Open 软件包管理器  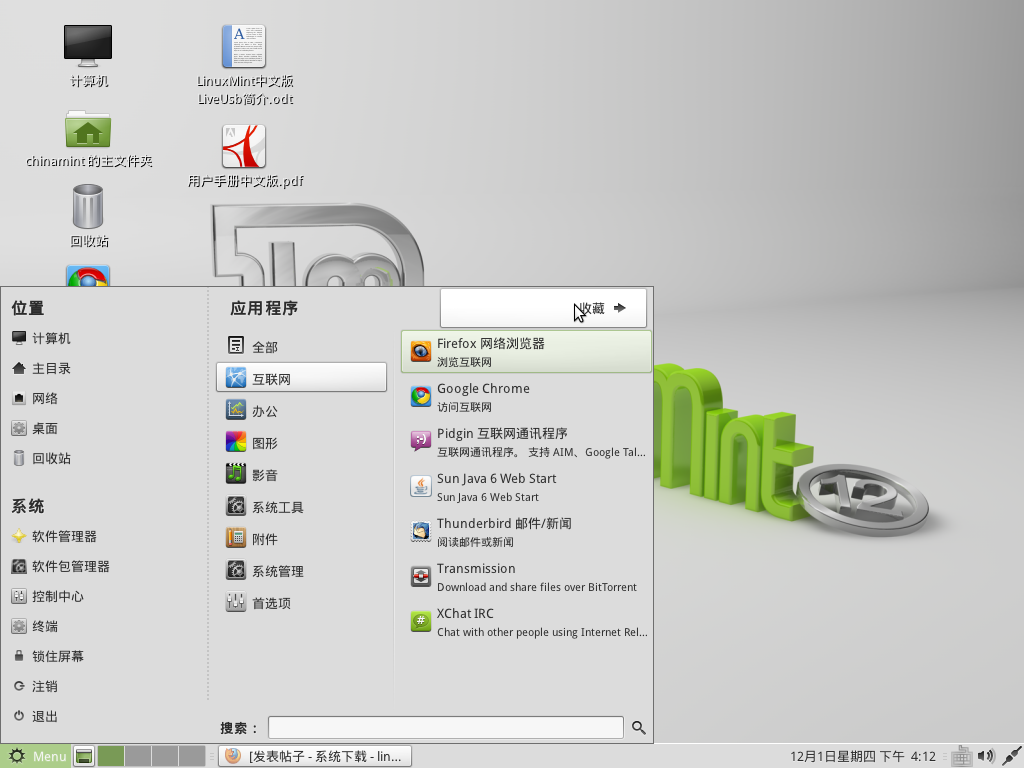(61, 566)
